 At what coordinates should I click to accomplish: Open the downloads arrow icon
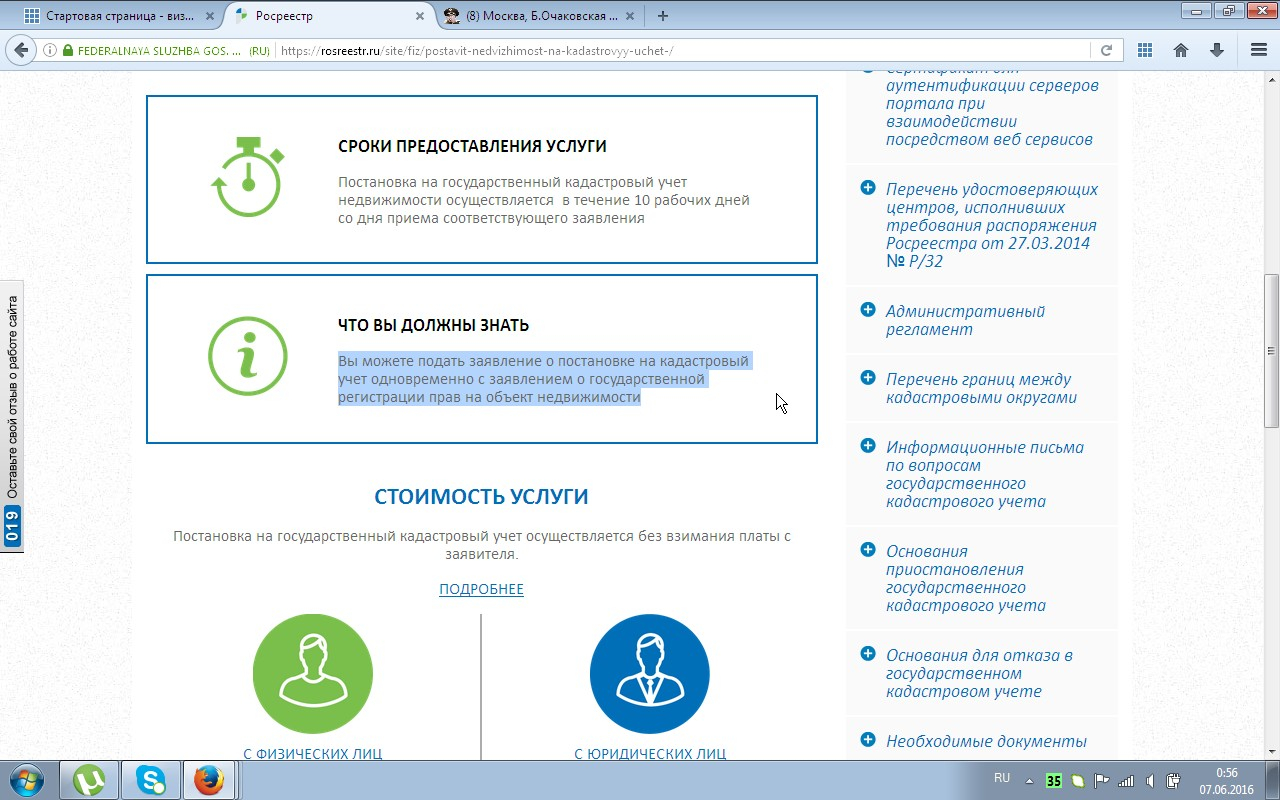coord(1217,50)
